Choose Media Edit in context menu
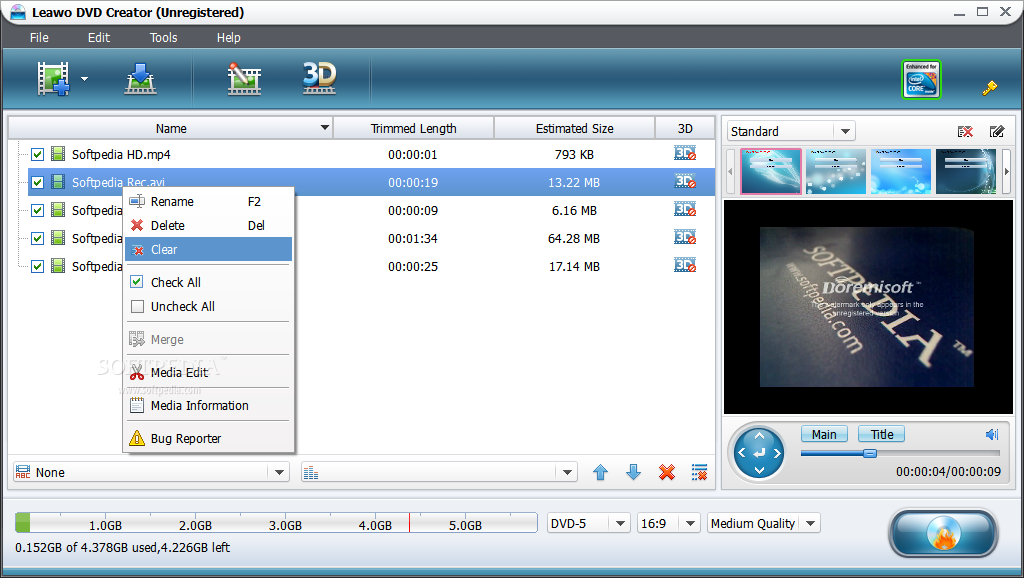This screenshot has width=1024, height=578. (208, 372)
